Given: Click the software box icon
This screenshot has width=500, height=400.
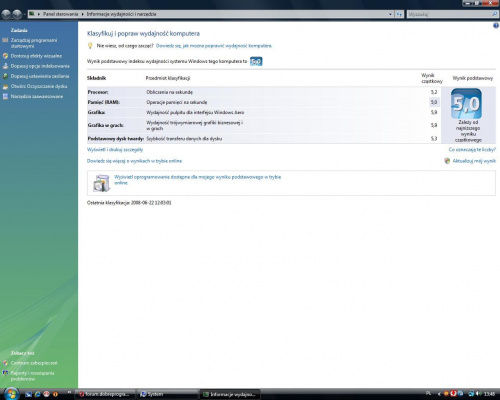Looking at the screenshot, I should [x=101, y=183].
